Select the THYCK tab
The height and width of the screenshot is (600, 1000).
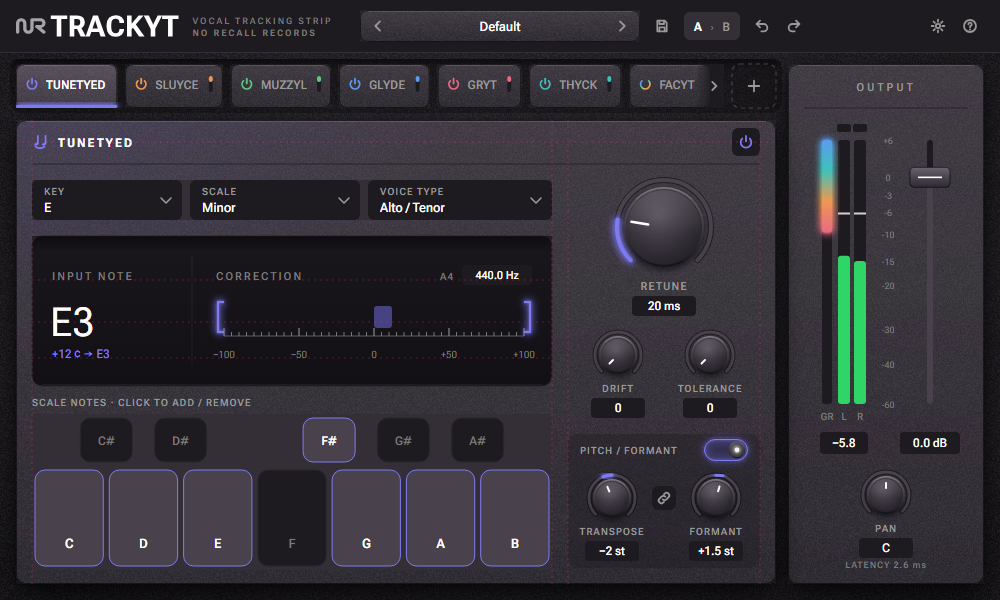pos(575,85)
